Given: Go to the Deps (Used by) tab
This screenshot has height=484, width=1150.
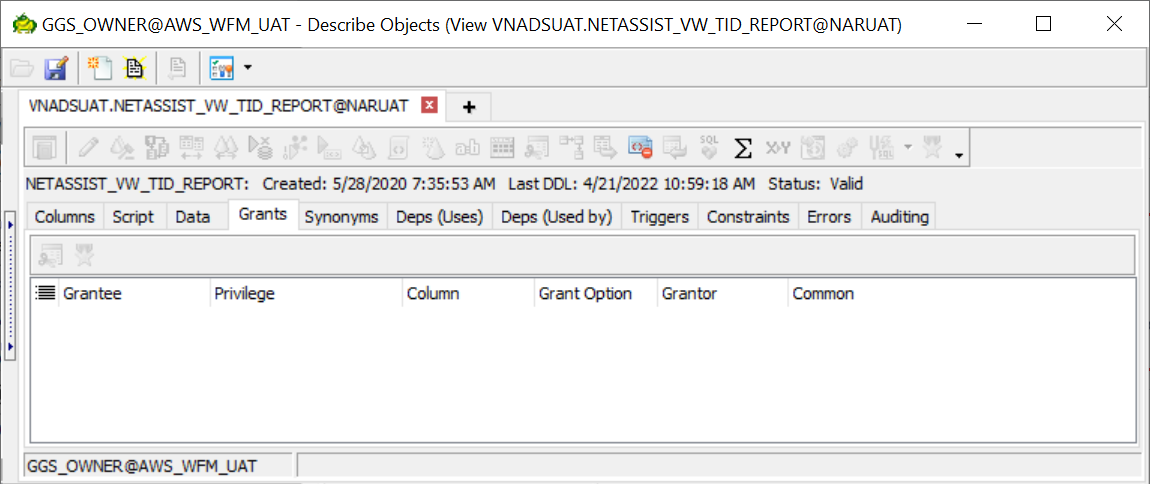Looking at the screenshot, I should 556,217.
